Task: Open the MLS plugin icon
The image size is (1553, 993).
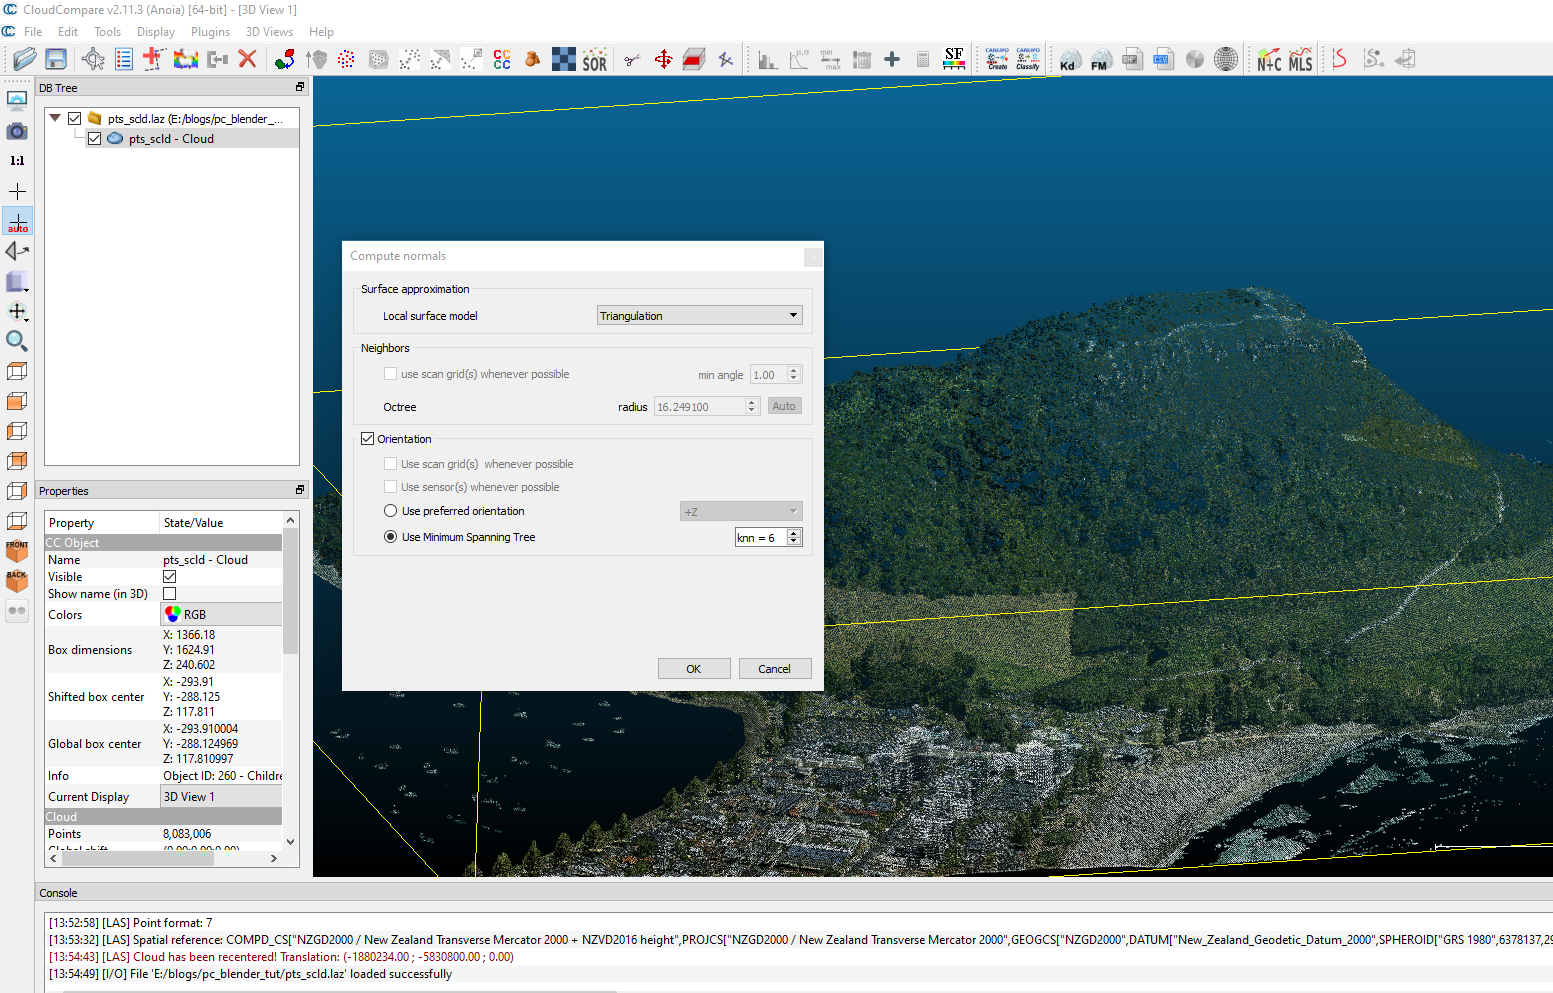Action: (1300, 59)
